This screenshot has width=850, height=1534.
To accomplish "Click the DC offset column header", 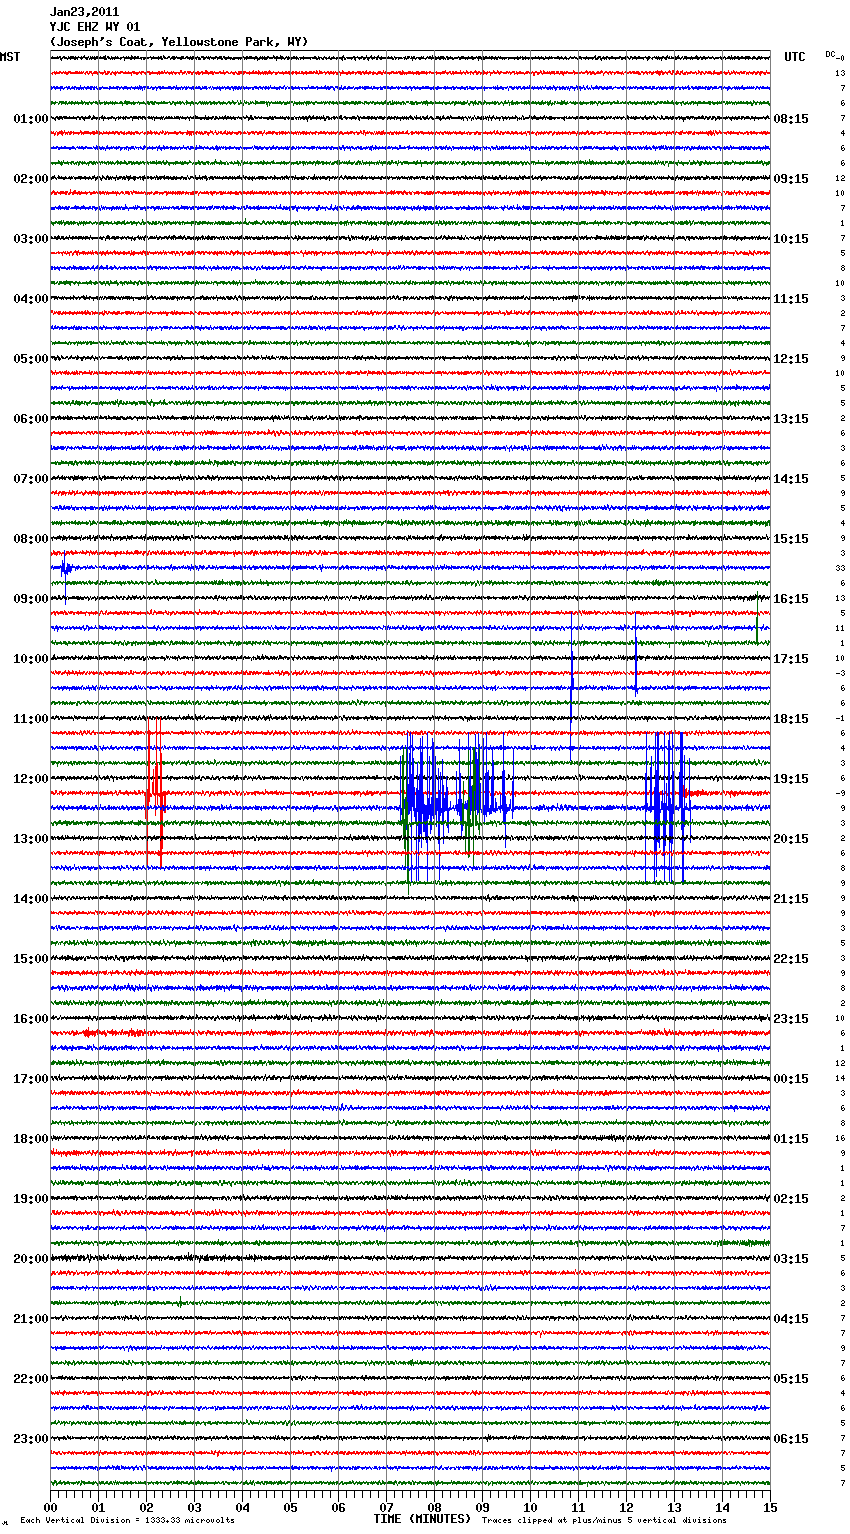I will 832,55.
